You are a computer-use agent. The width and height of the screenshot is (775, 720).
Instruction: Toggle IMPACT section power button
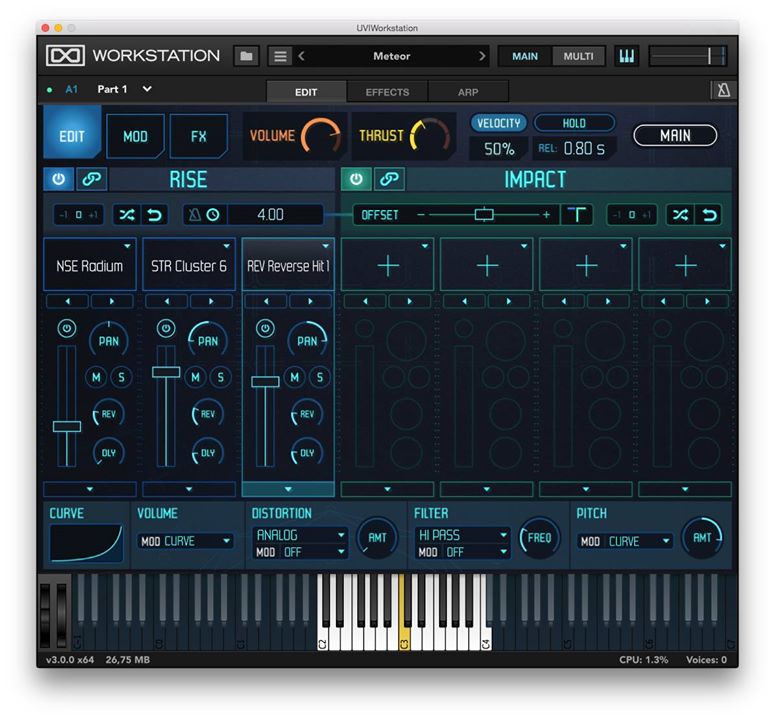pos(356,178)
